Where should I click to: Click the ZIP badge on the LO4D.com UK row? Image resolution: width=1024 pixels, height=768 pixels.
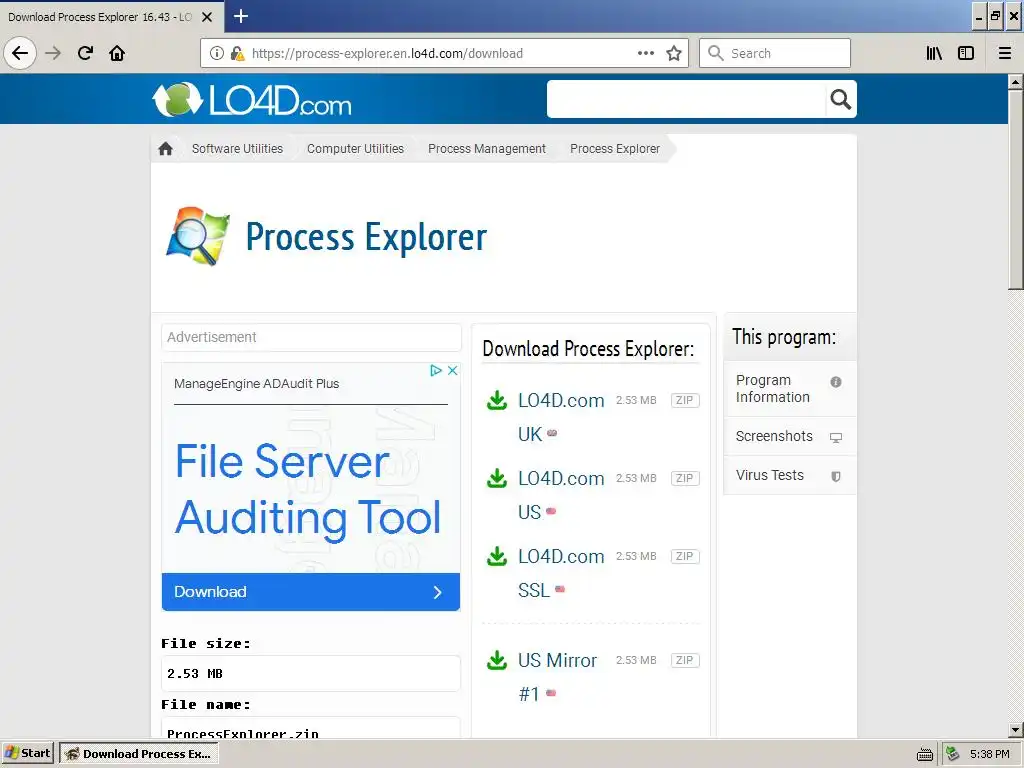pyautogui.click(x=685, y=400)
